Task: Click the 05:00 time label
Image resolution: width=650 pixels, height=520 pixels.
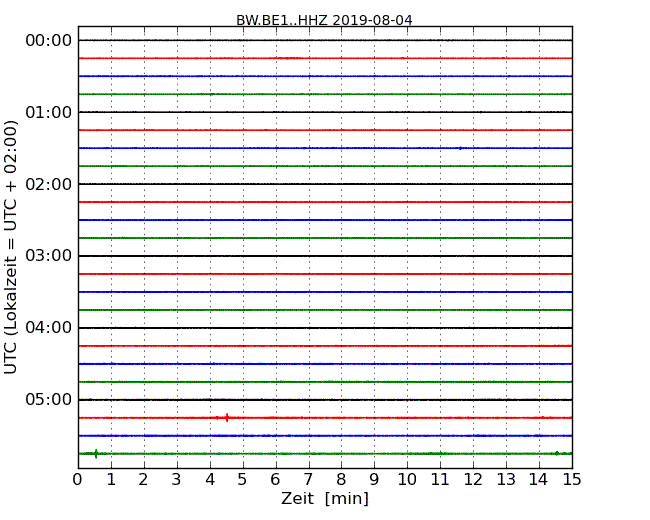Action: tap(49, 399)
